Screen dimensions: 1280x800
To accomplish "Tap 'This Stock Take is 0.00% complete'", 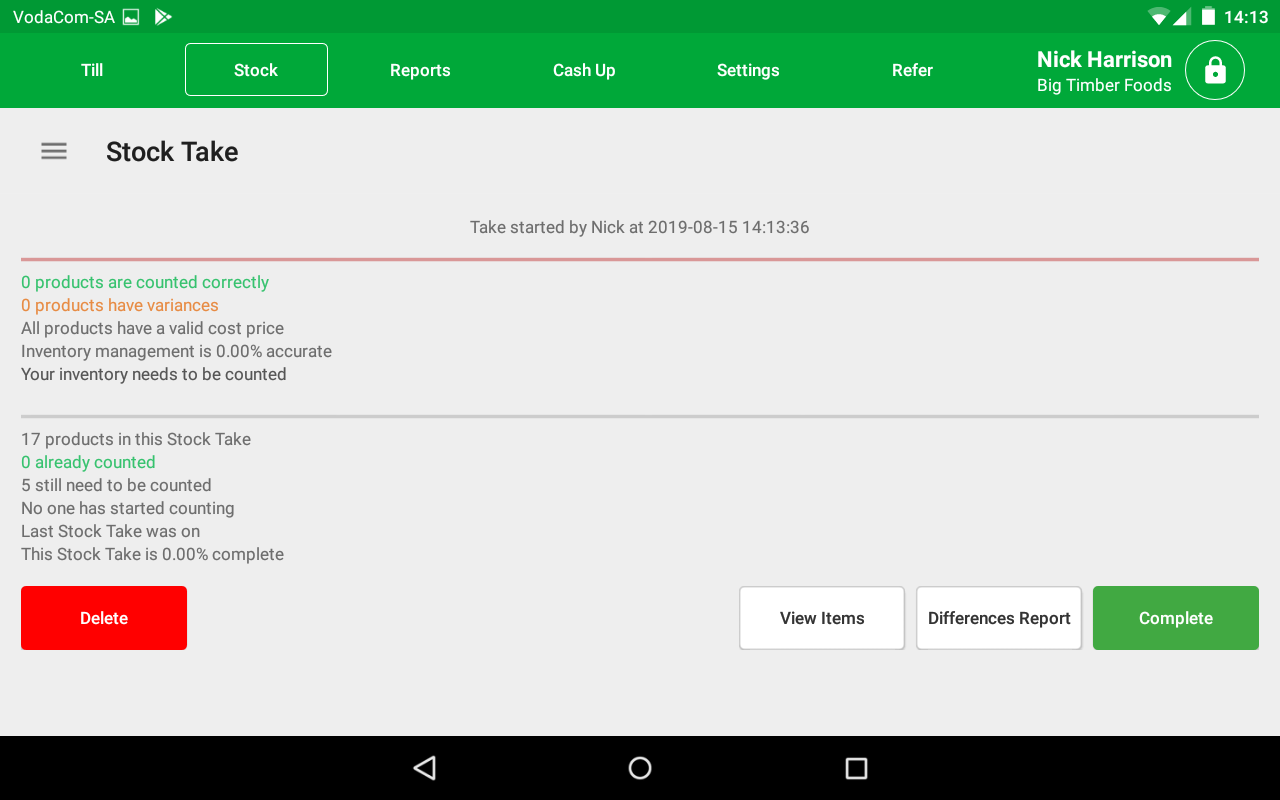I will click(153, 554).
